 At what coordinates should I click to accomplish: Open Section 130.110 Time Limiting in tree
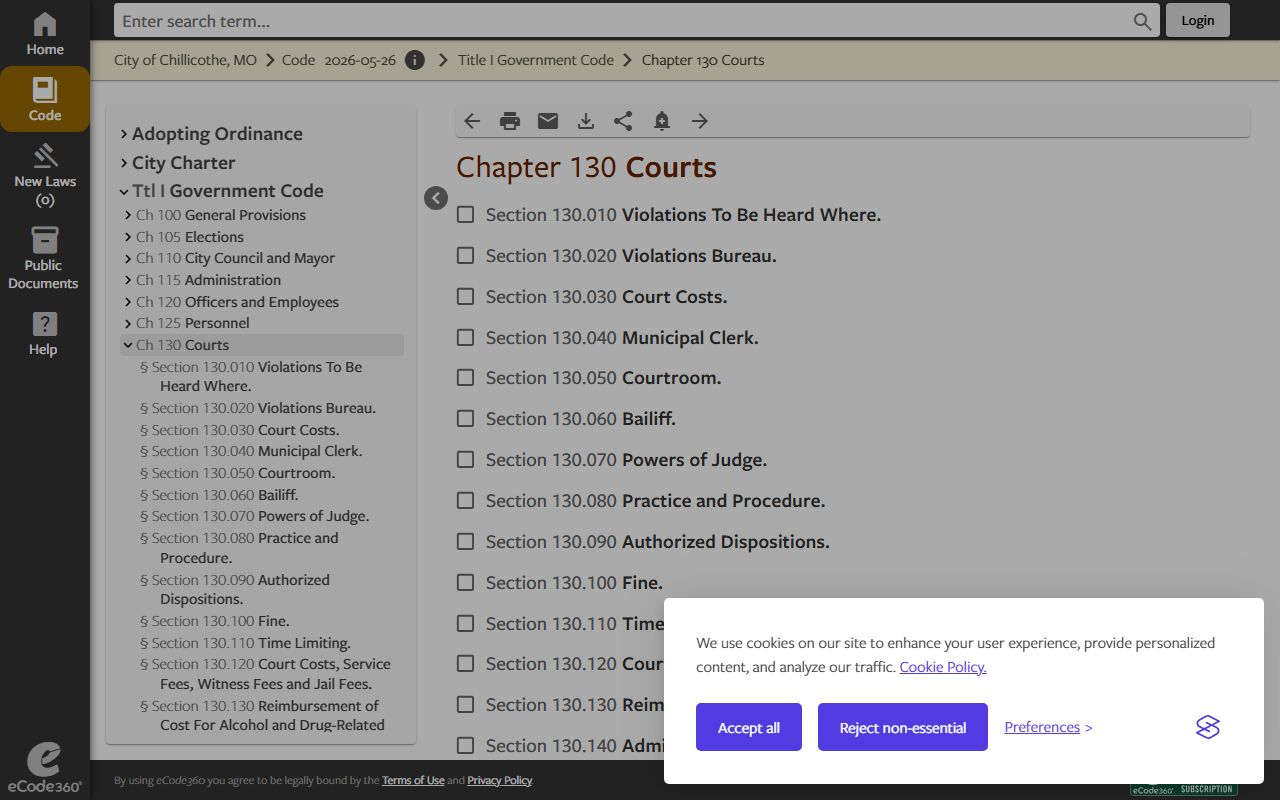(x=246, y=643)
